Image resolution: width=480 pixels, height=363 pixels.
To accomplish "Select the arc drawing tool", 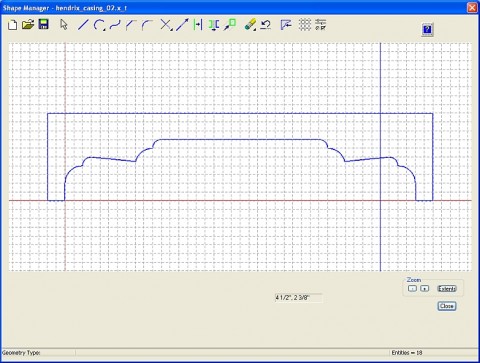I will pos(99,25).
